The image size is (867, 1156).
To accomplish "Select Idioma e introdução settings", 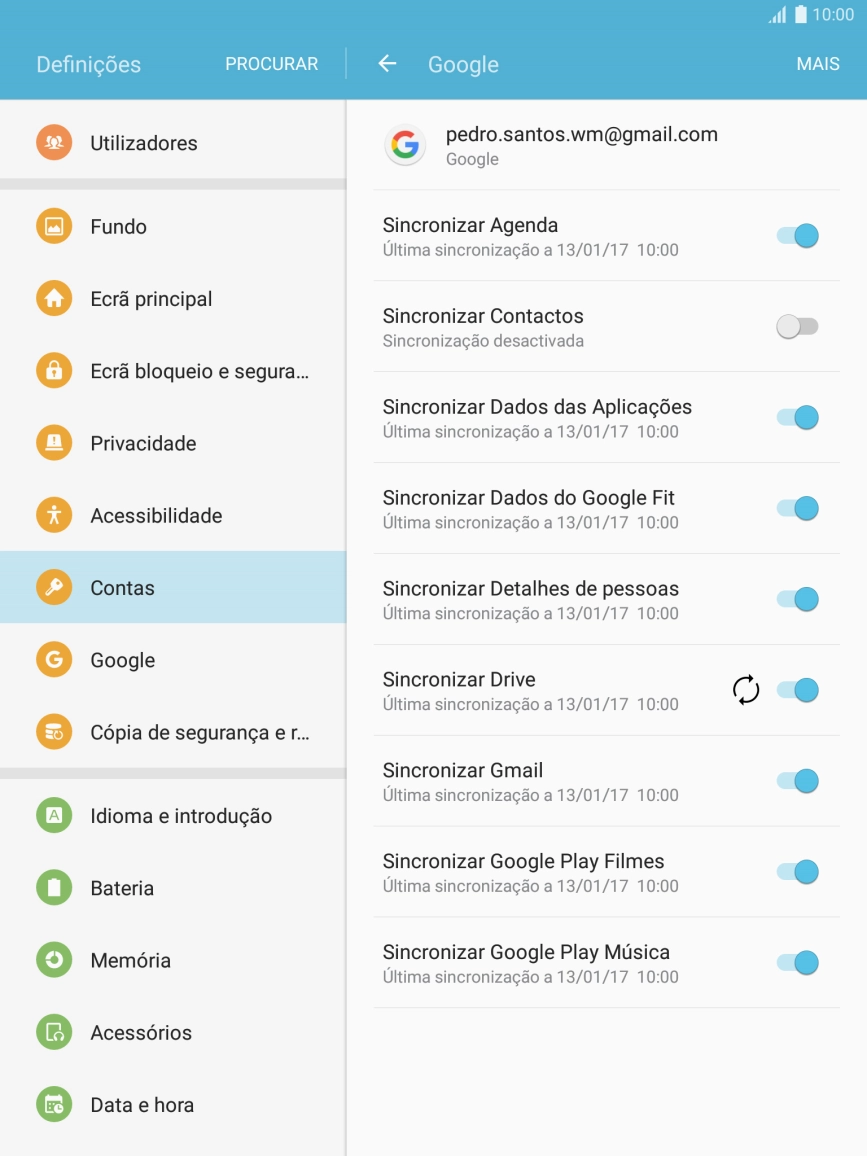I will point(53,815).
